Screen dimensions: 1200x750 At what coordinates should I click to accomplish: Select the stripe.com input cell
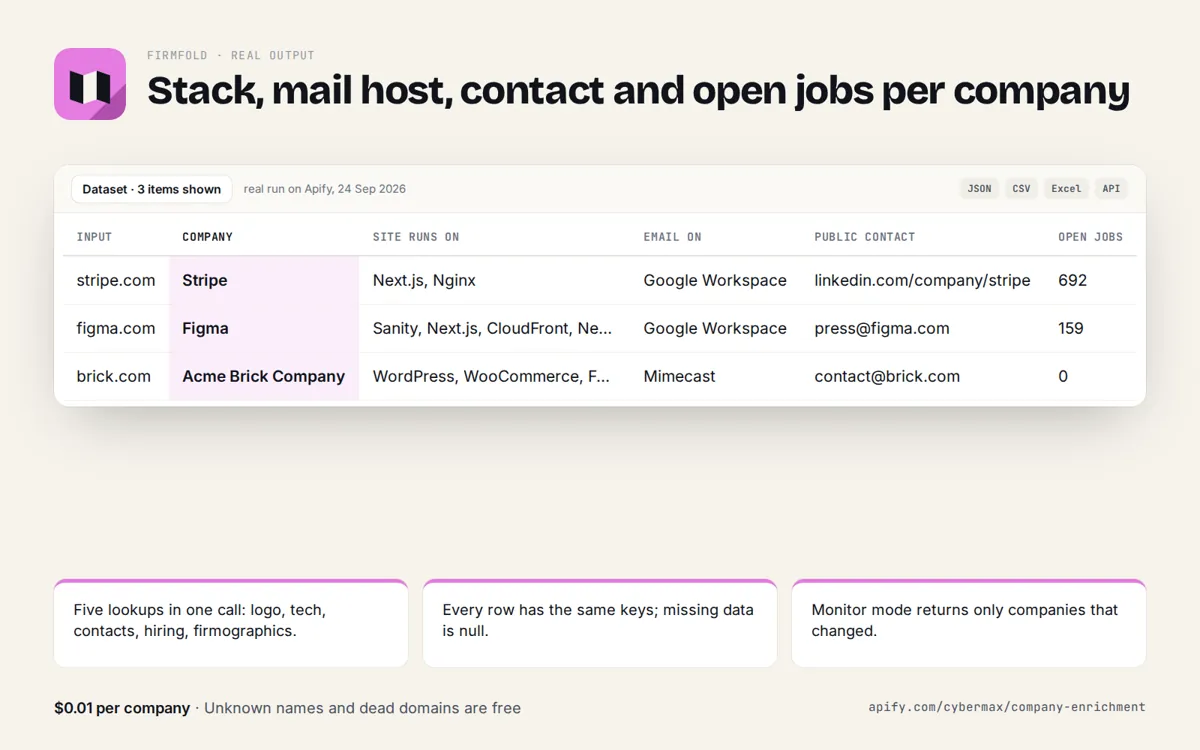click(x=116, y=280)
